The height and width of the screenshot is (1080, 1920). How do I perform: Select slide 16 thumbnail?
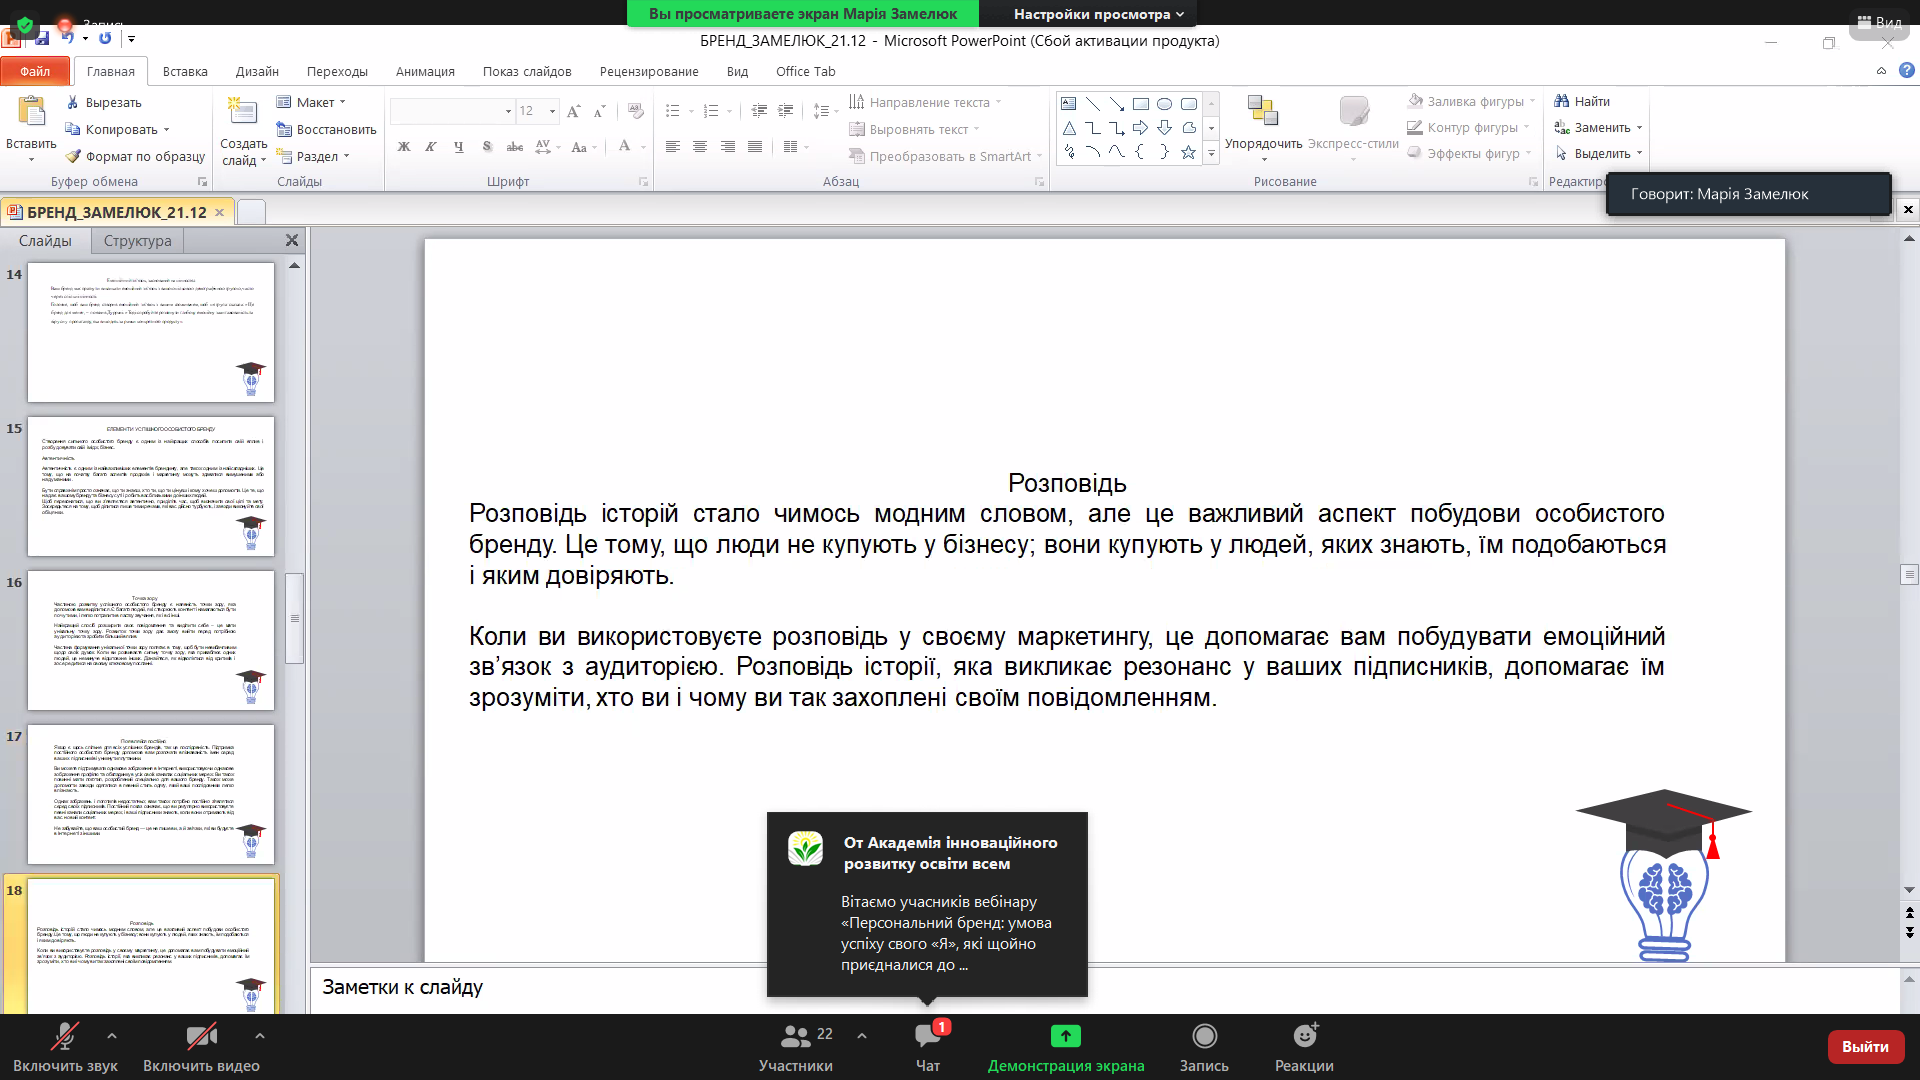tap(151, 640)
